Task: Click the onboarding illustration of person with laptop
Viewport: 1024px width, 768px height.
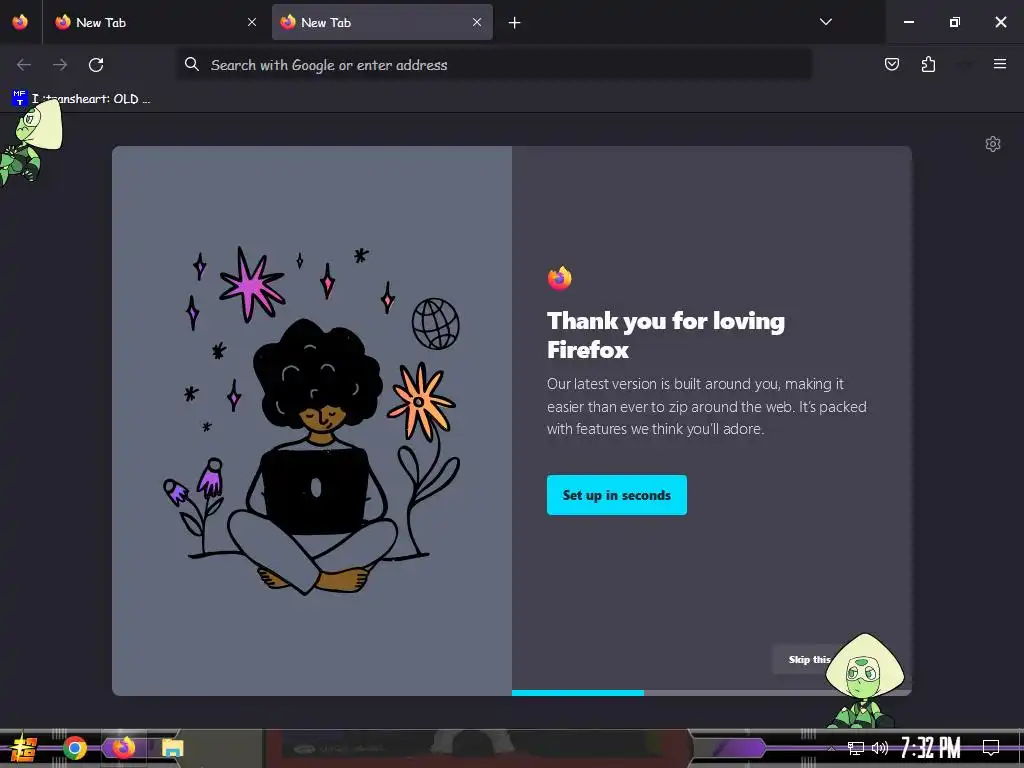Action: click(312, 421)
